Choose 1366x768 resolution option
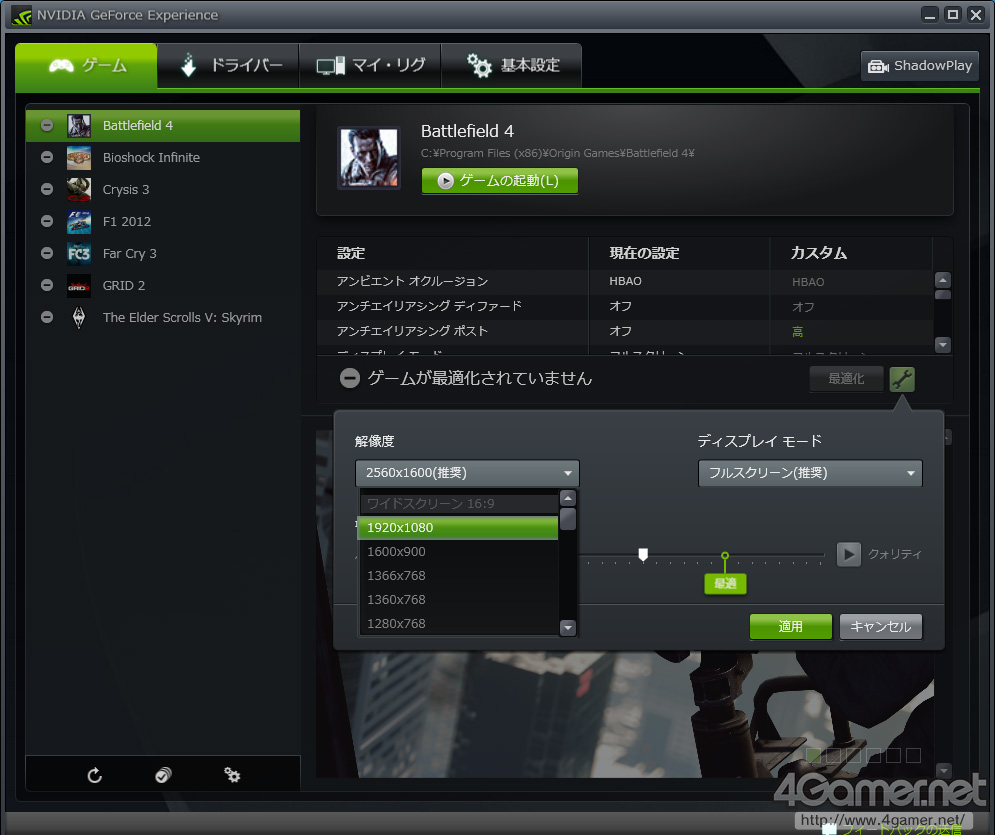Viewport: 995px width, 835px height. coord(458,576)
